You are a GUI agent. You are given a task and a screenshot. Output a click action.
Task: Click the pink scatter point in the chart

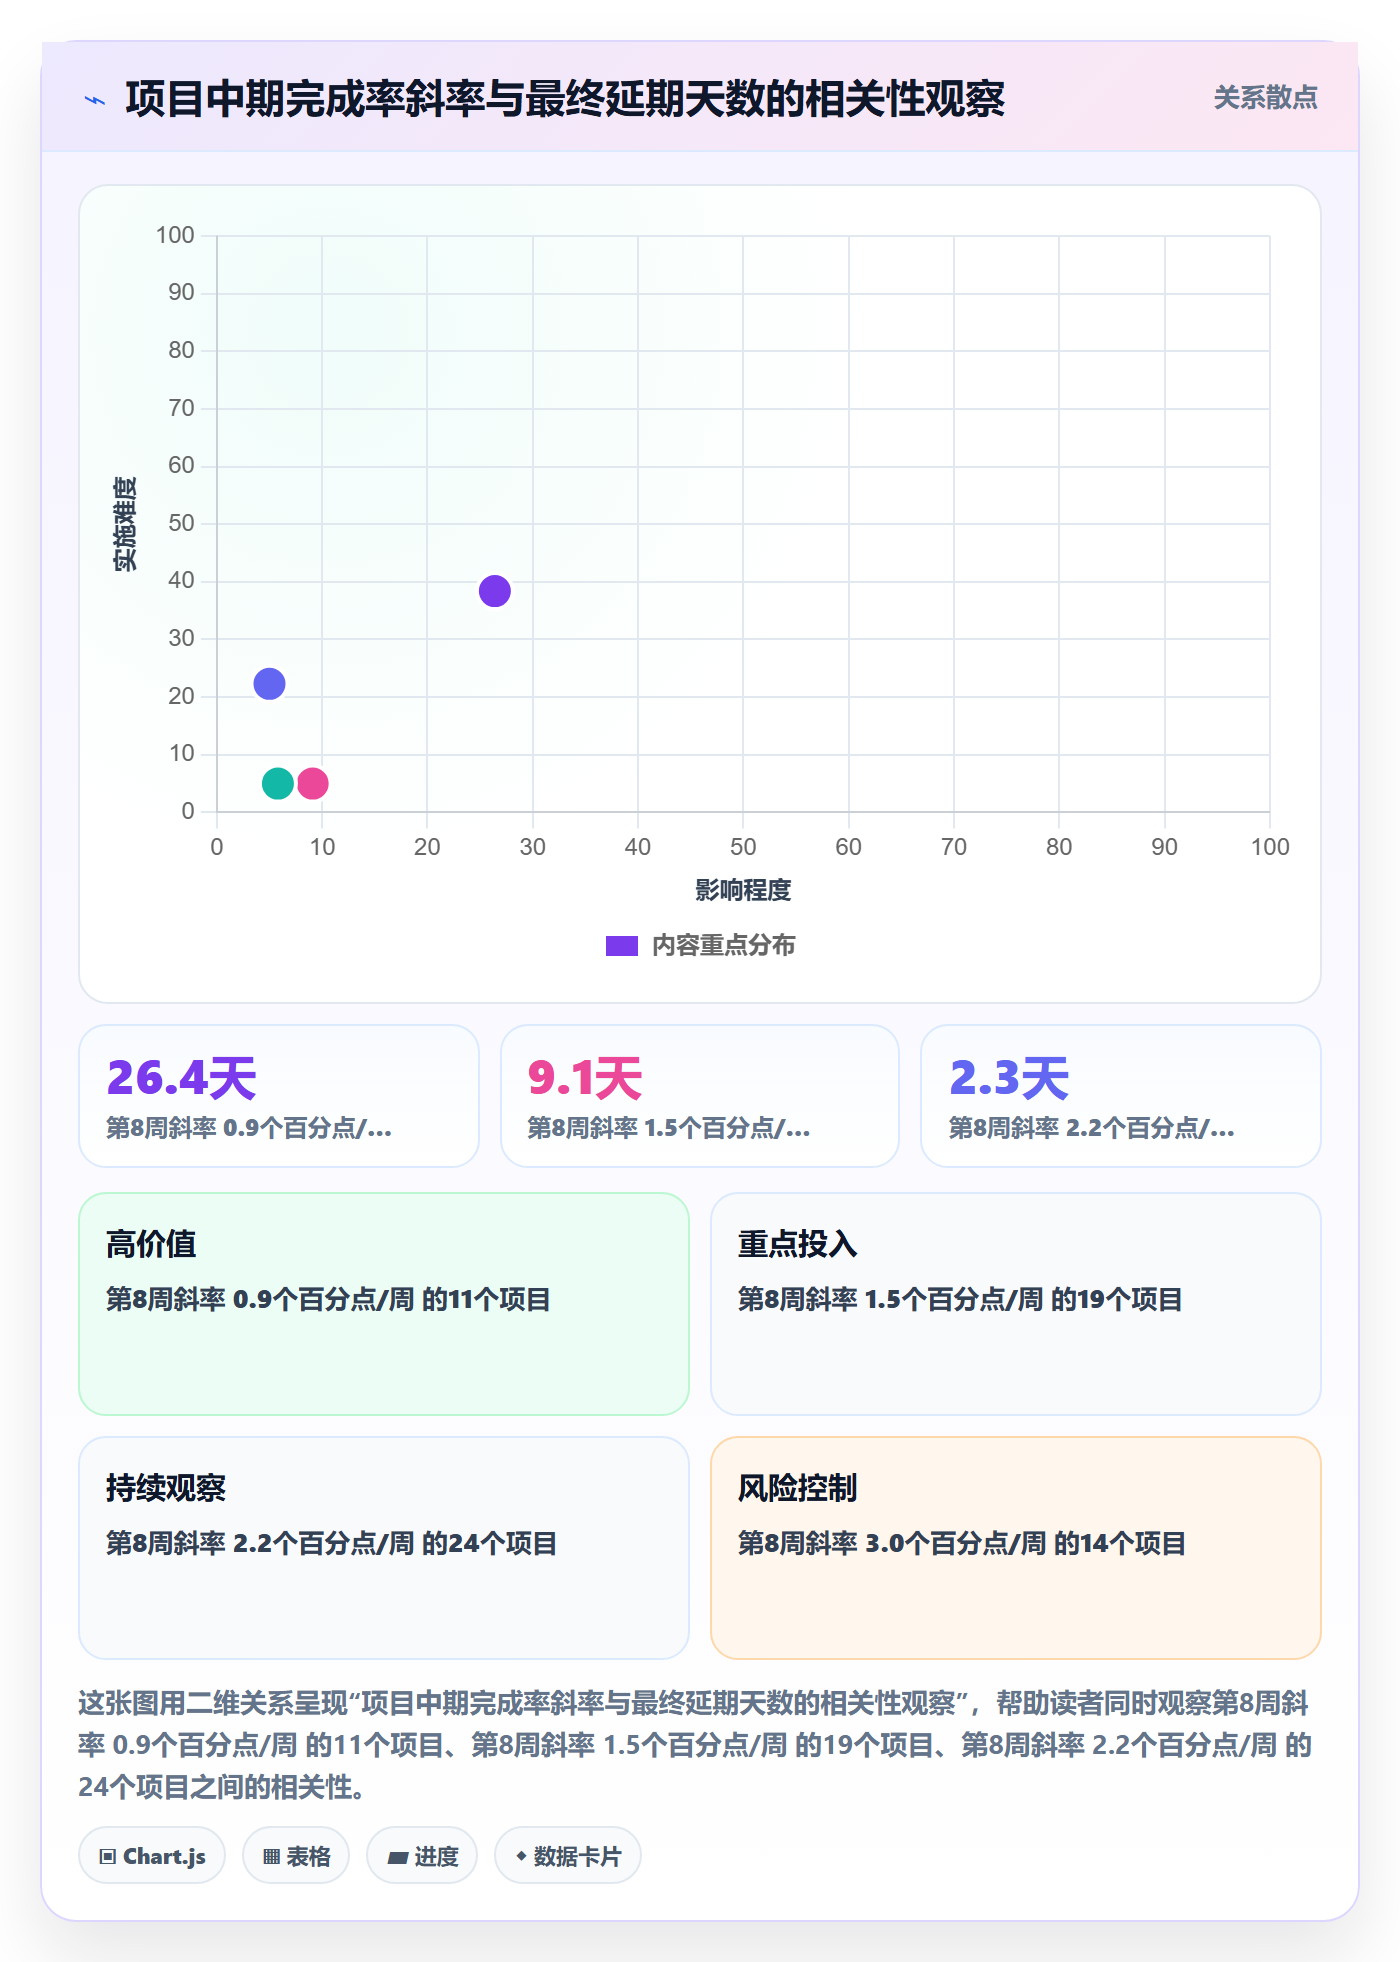point(313,783)
